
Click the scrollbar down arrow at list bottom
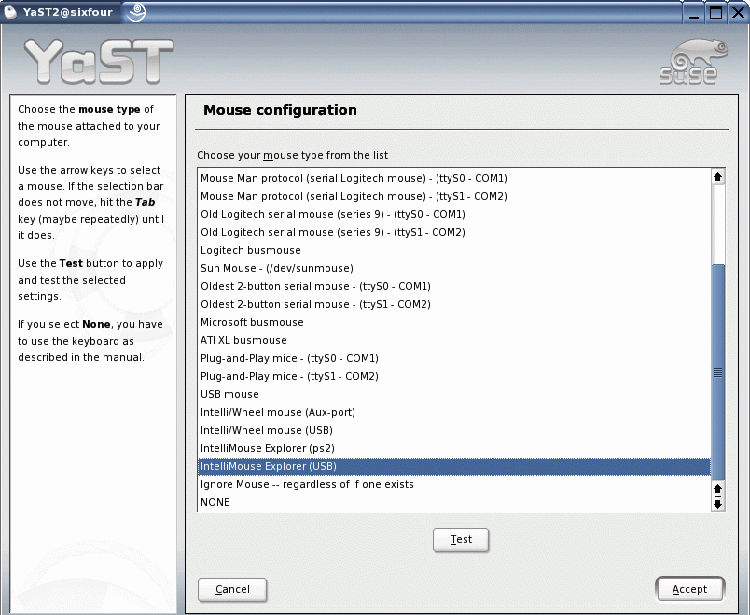[x=717, y=504]
